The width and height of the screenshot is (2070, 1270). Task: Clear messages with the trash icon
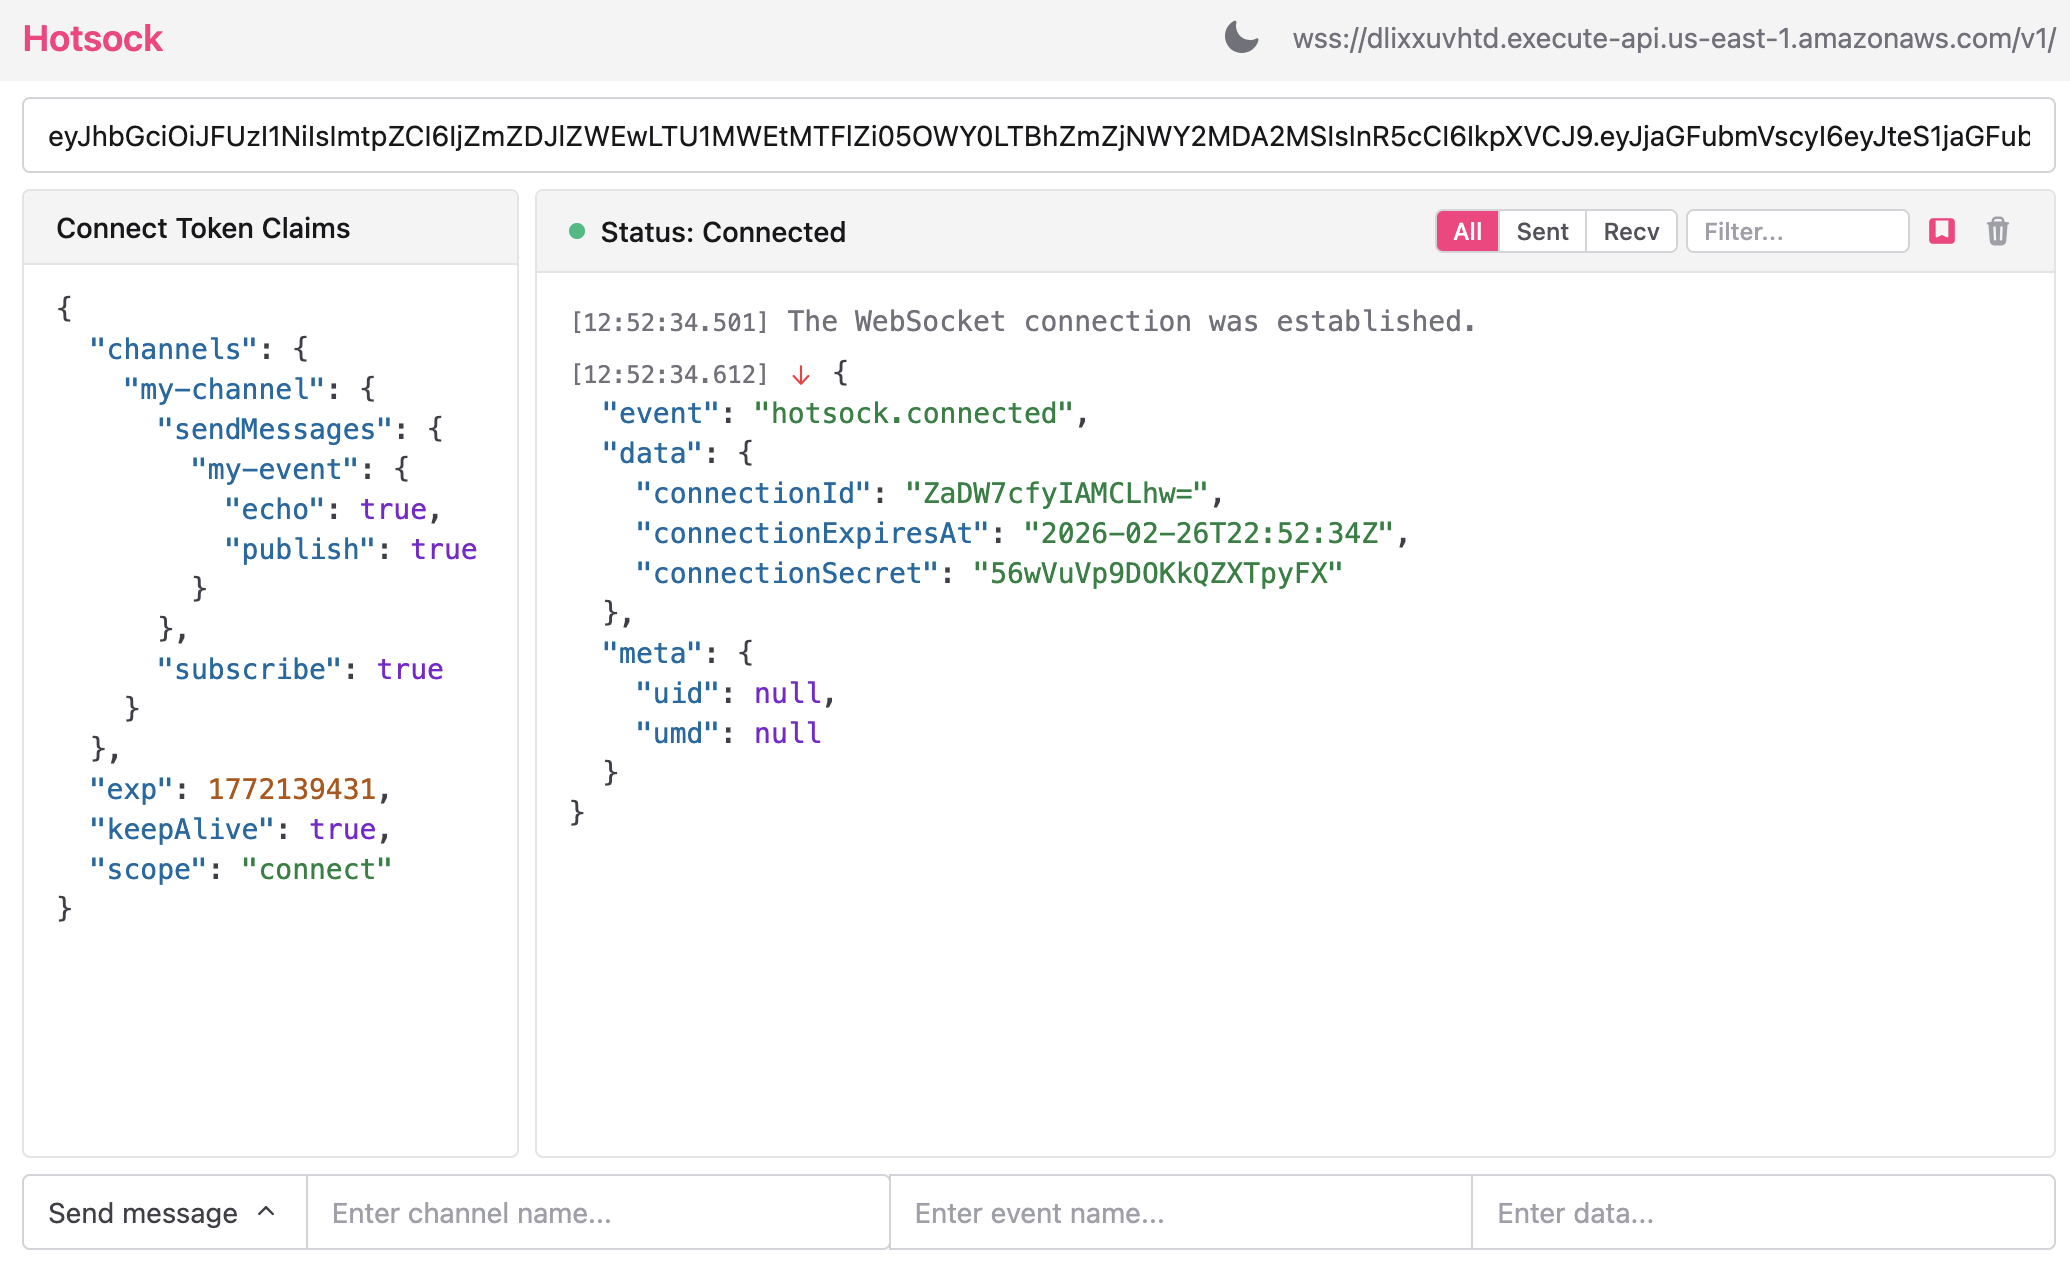pyautogui.click(x=1998, y=231)
